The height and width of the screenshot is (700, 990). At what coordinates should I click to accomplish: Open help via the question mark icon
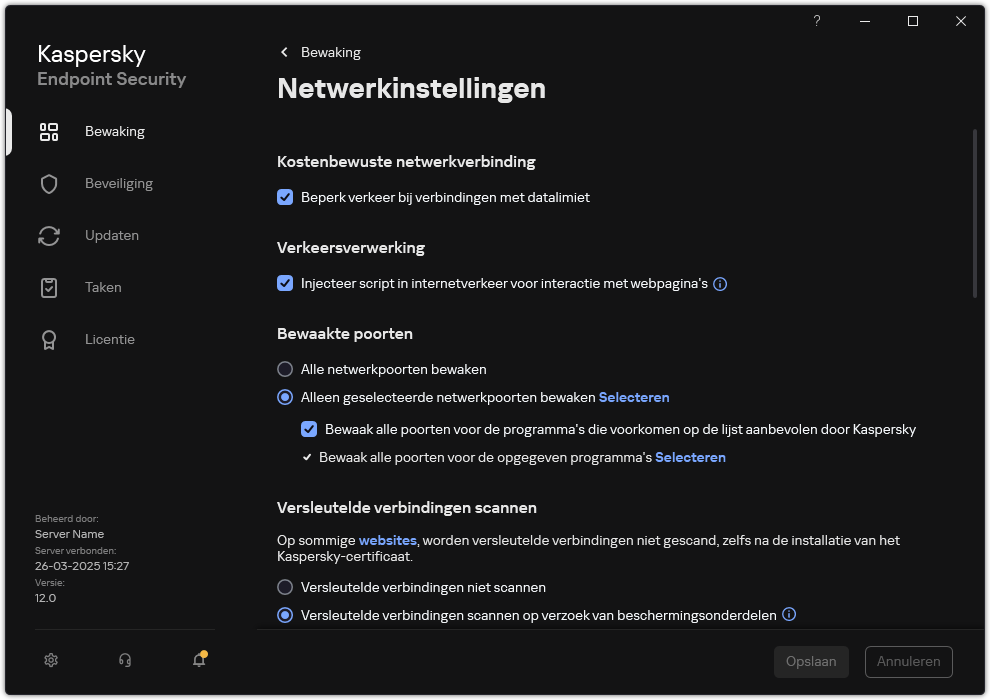(x=816, y=21)
